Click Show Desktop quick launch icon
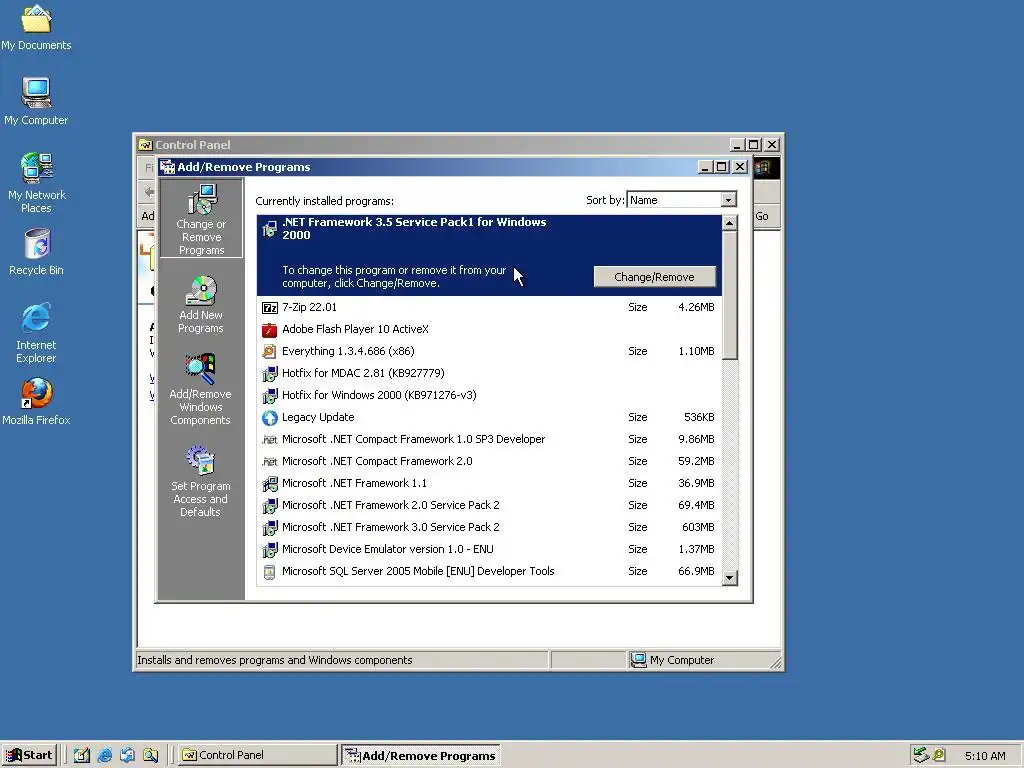 coord(82,755)
